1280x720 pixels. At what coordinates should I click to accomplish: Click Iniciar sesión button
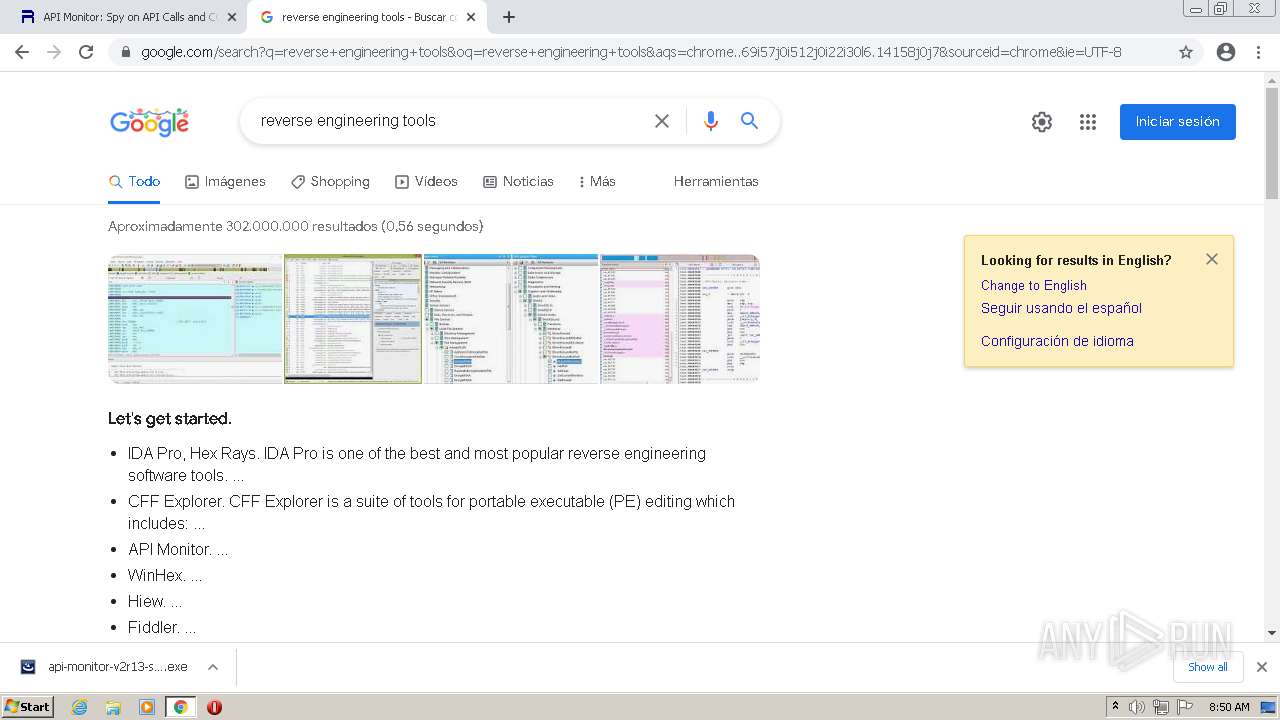pos(1178,122)
